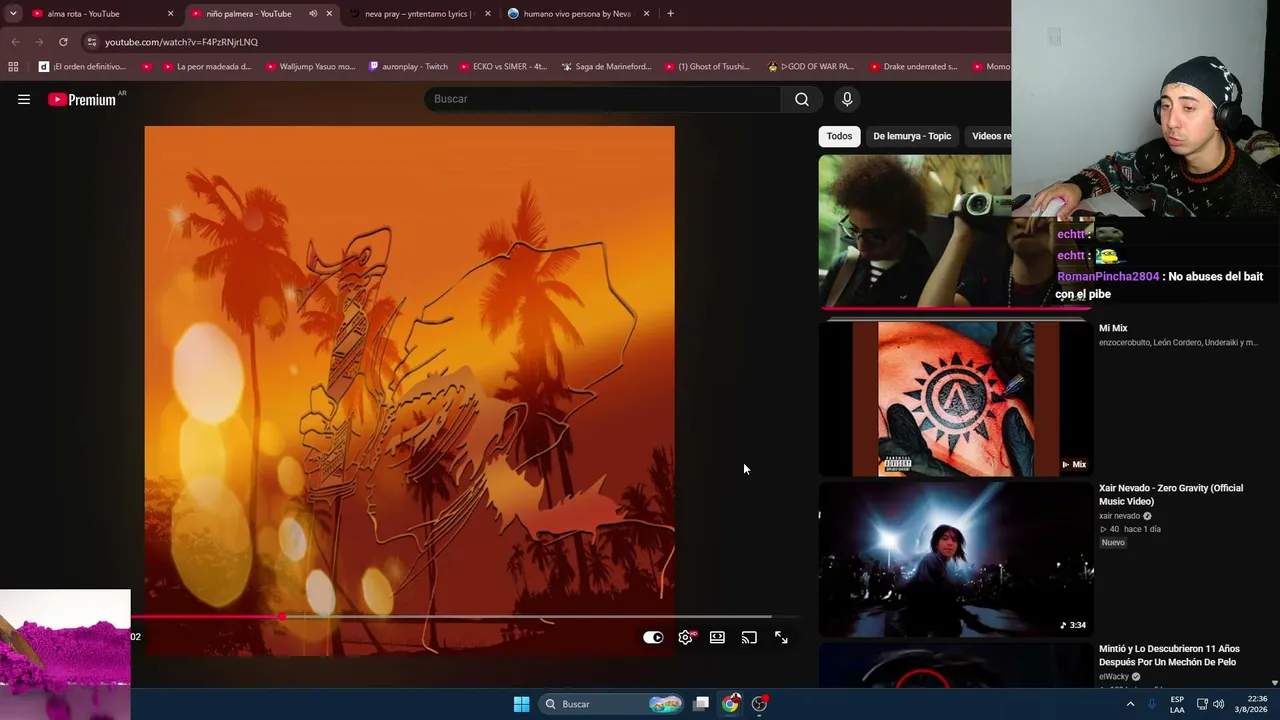Click the microphone tray indicator
The width and height of the screenshot is (1280, 720).
pyautogui.click(x=1152, y=704)
